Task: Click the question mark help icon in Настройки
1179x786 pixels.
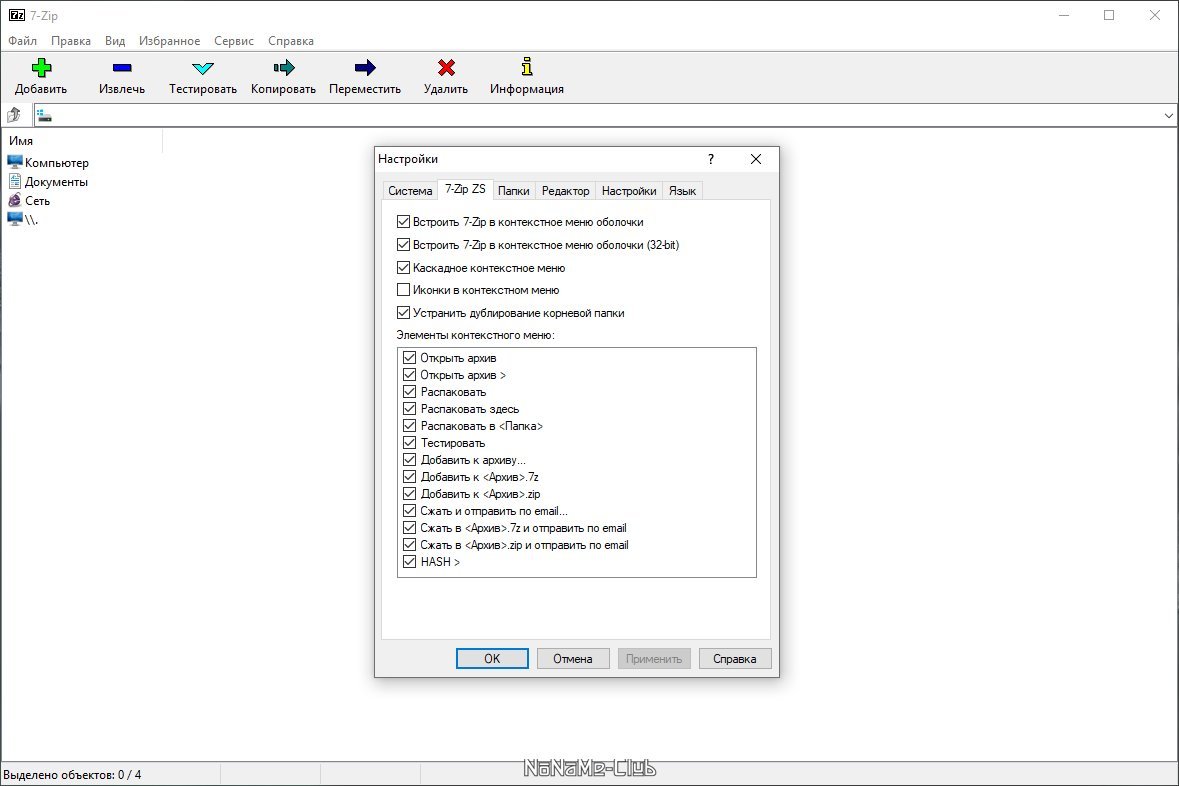Action: [711, 159]
